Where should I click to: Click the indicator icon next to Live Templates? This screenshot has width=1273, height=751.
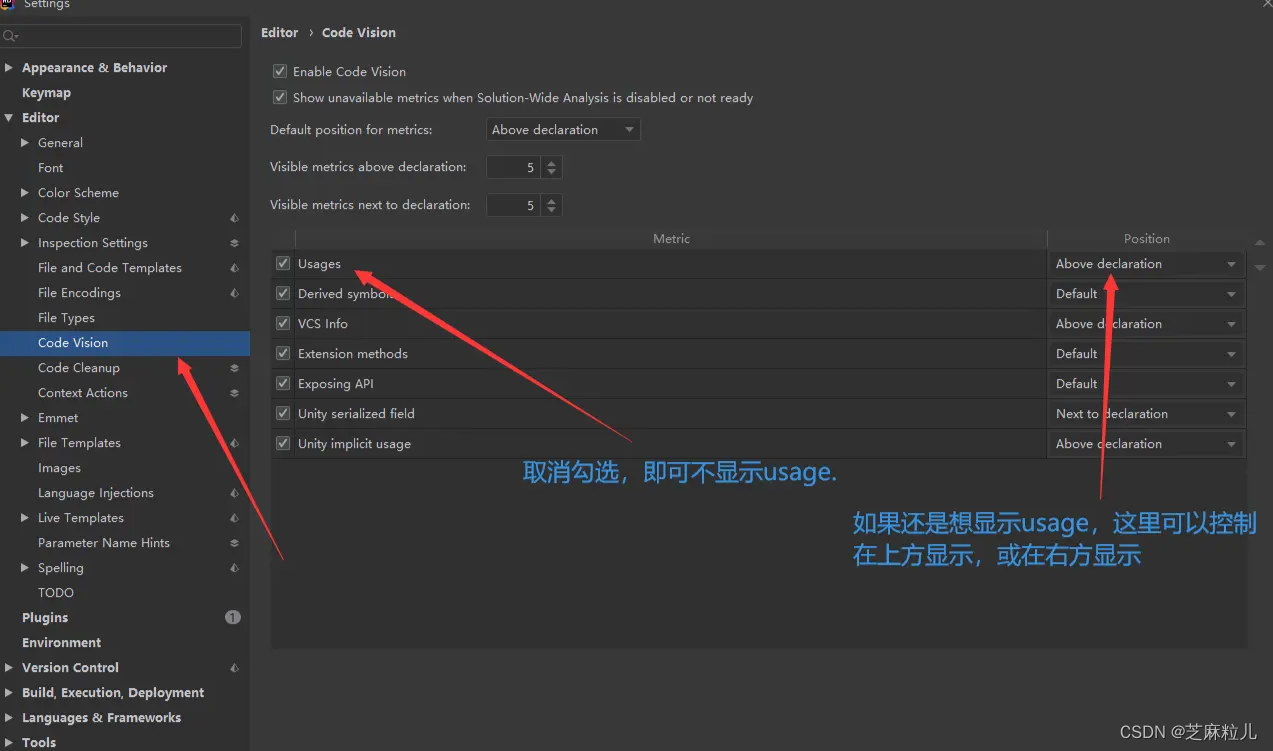coord(233,517)
